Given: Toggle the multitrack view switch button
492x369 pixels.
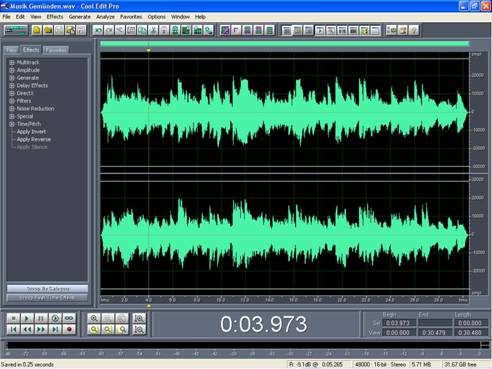Looking at the screenshot, I should pyautogui.click(x=16, y=30).
